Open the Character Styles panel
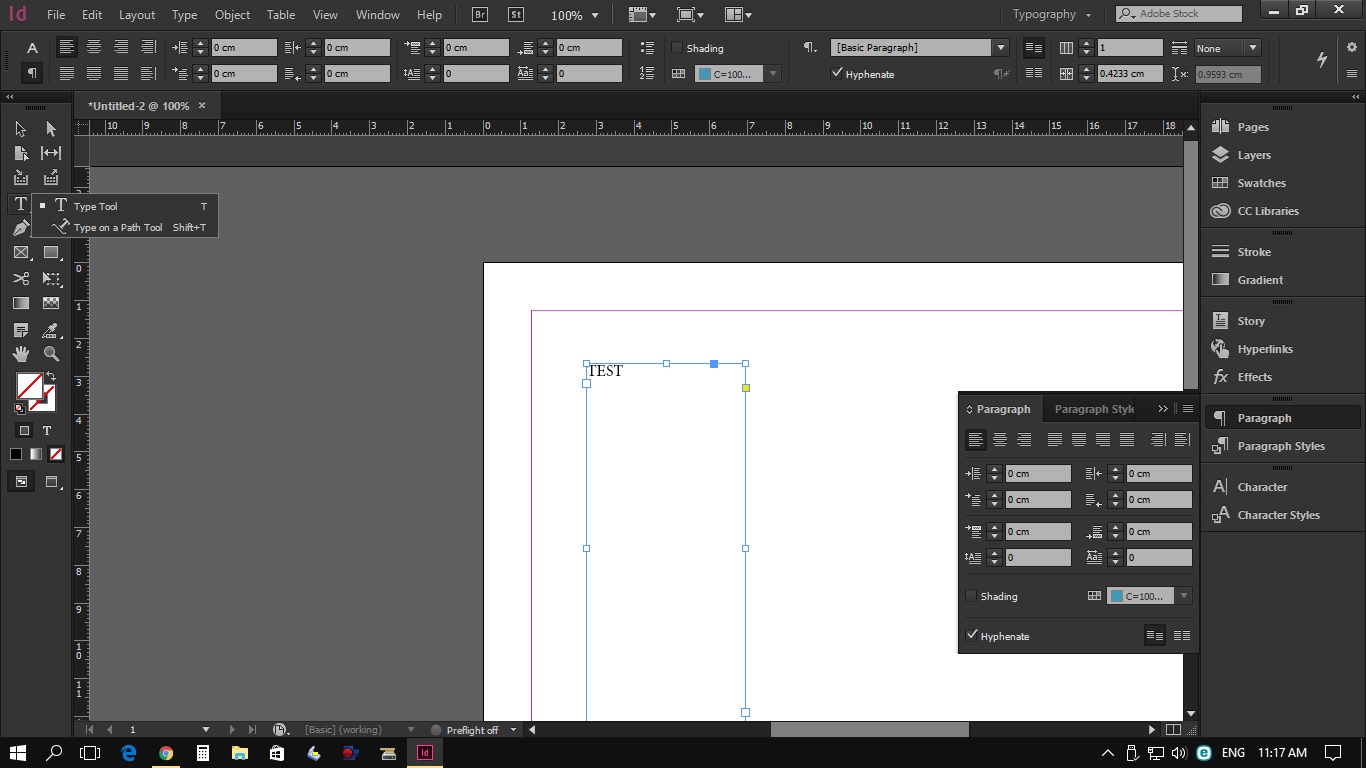This screenshot has height=768, width=1366. click(x=1278, y=515)
